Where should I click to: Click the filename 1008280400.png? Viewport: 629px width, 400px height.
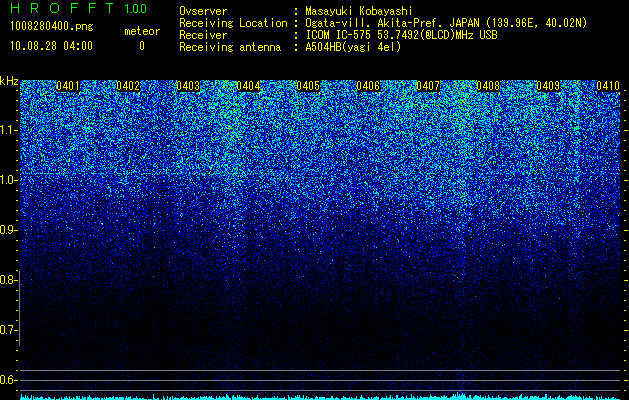52,27
